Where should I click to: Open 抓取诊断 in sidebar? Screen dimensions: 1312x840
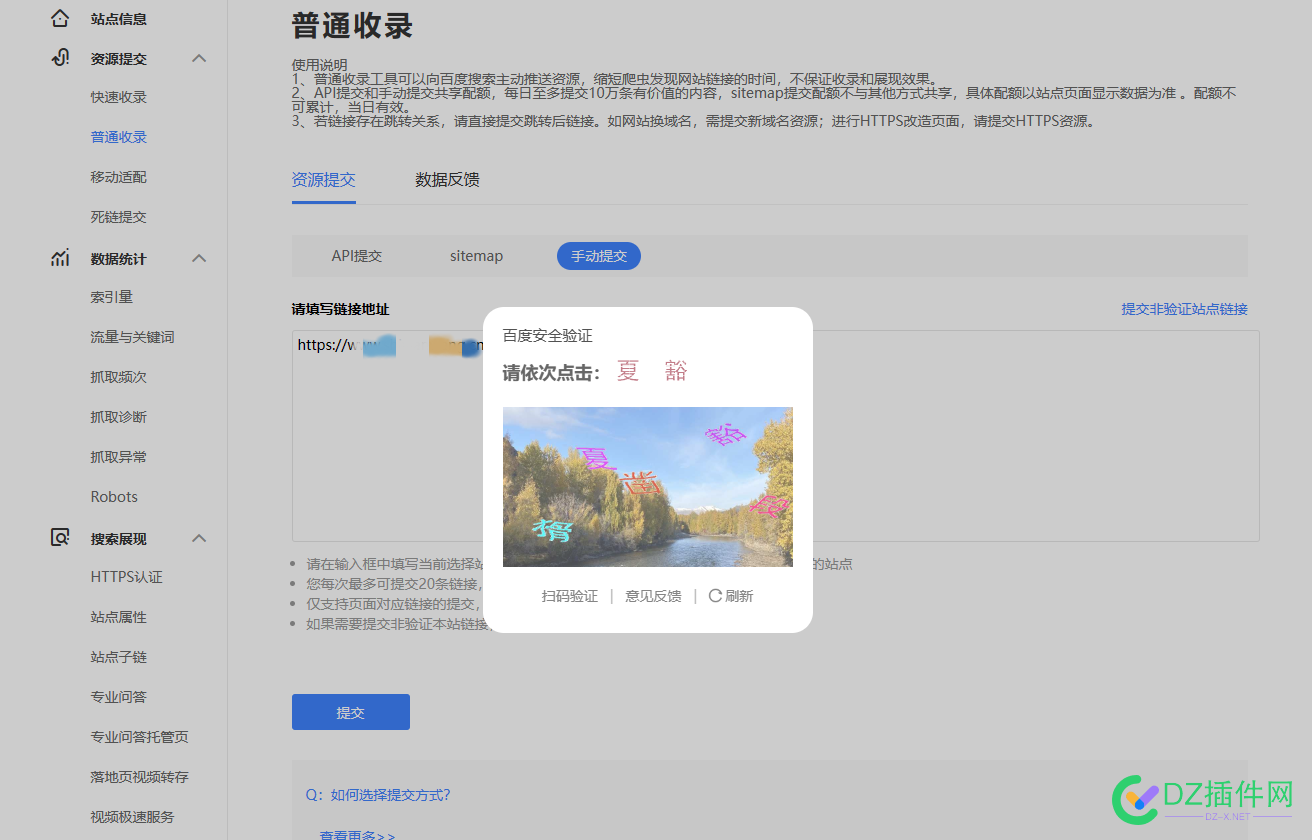118,417
